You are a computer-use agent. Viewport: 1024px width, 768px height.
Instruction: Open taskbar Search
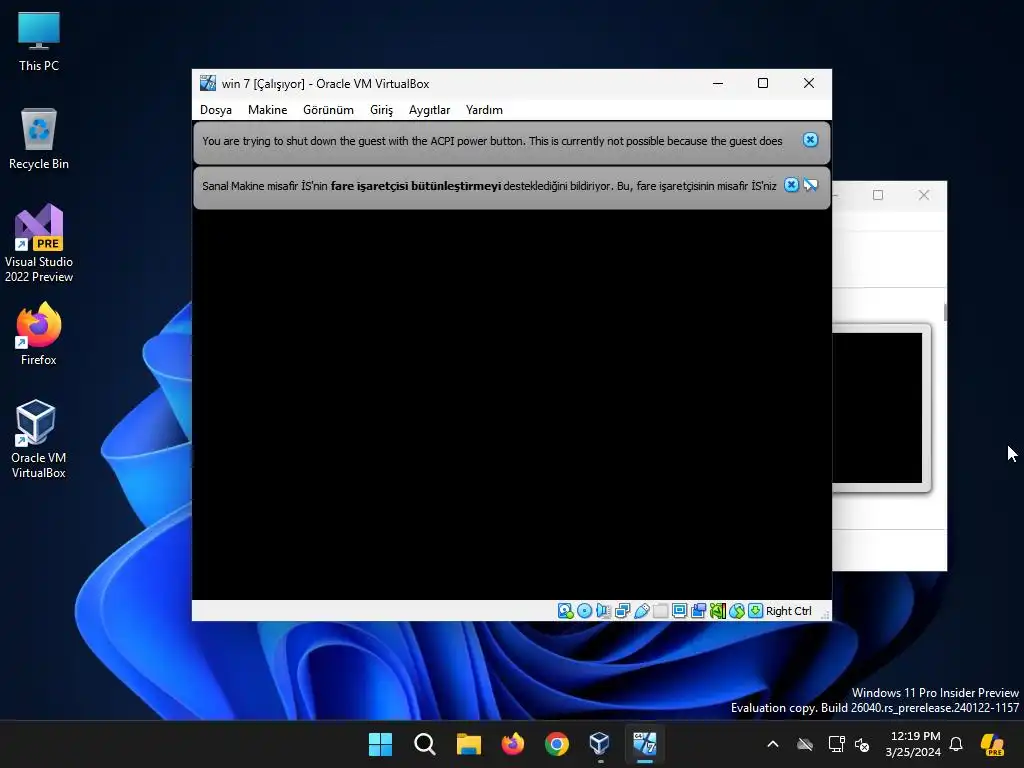424,744
